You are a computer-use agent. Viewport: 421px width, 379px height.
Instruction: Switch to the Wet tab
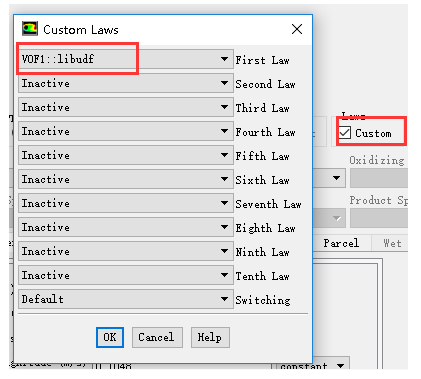point(391,243)
